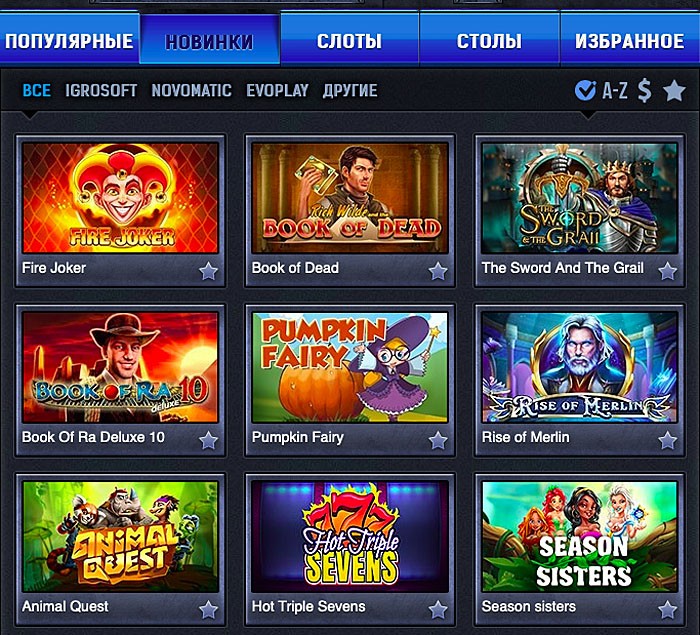Switch to the Популярные tab
700x635 pixels.
tap(69, 41)
